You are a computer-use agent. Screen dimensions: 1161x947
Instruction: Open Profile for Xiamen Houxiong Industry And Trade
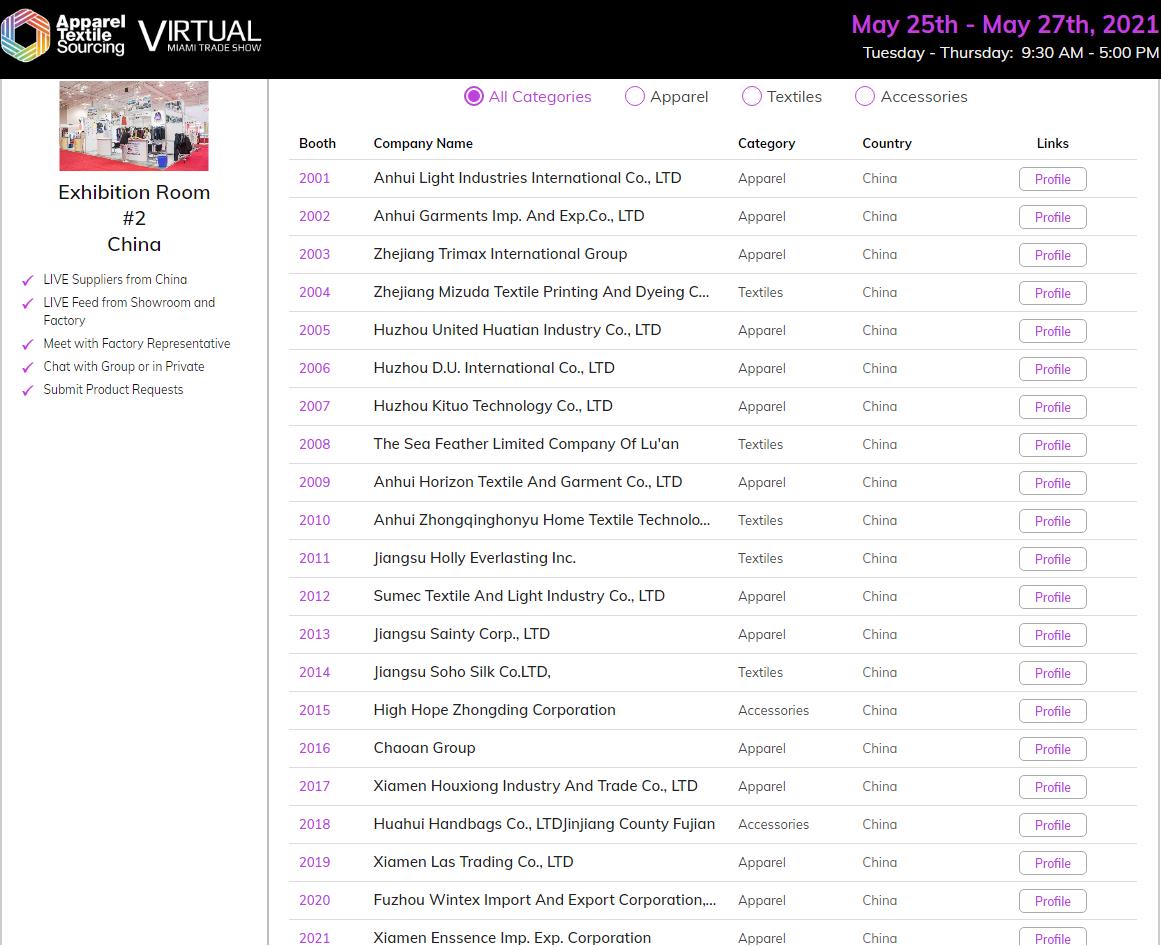1052,787
